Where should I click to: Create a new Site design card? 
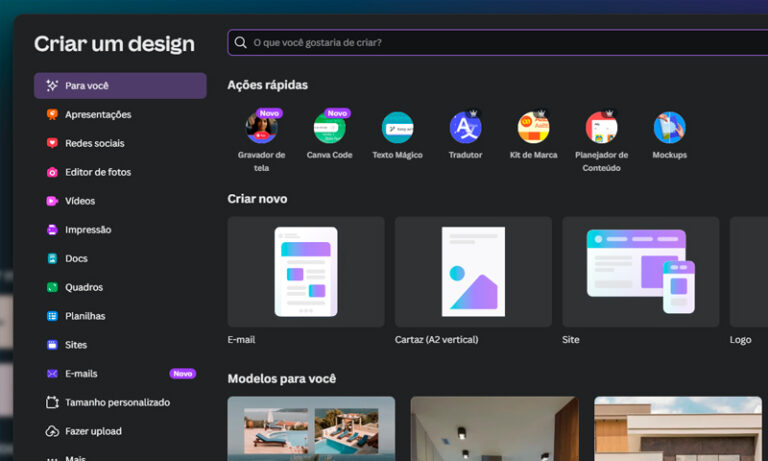(x=641, y=272)
